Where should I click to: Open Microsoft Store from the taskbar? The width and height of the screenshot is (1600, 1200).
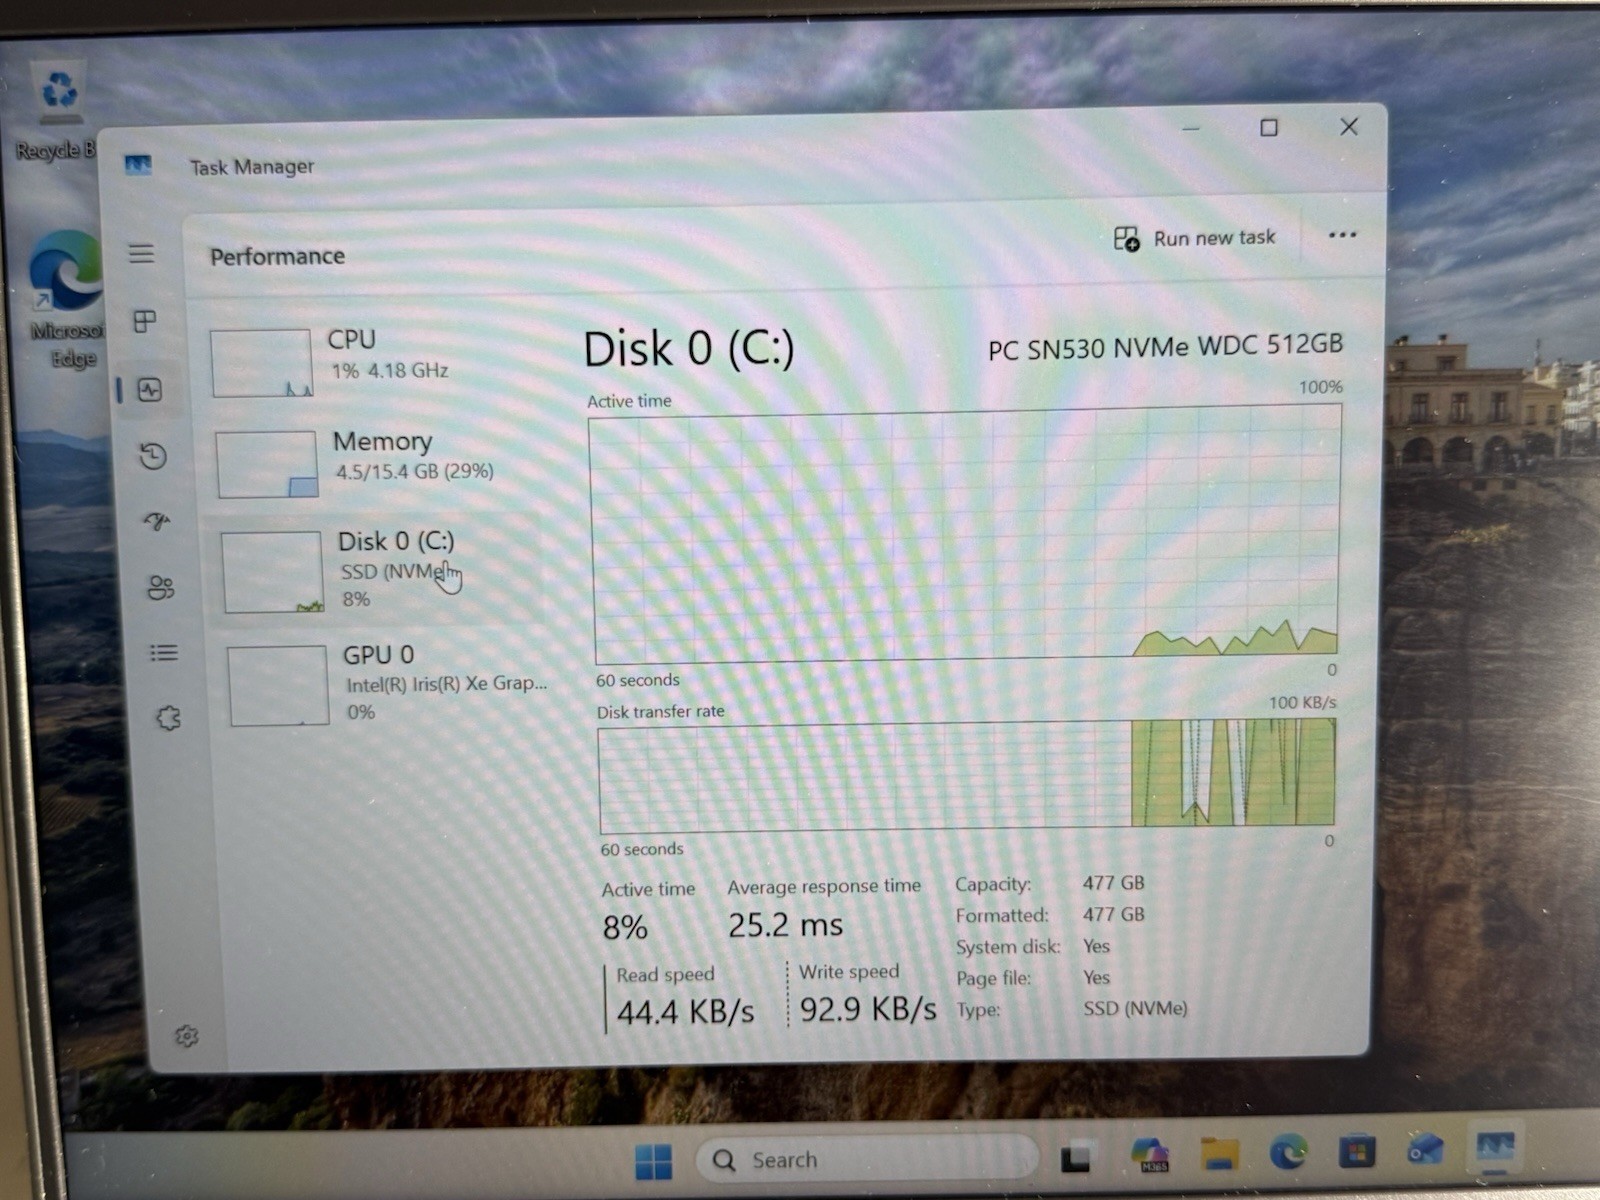[x=1357, y=1152]
